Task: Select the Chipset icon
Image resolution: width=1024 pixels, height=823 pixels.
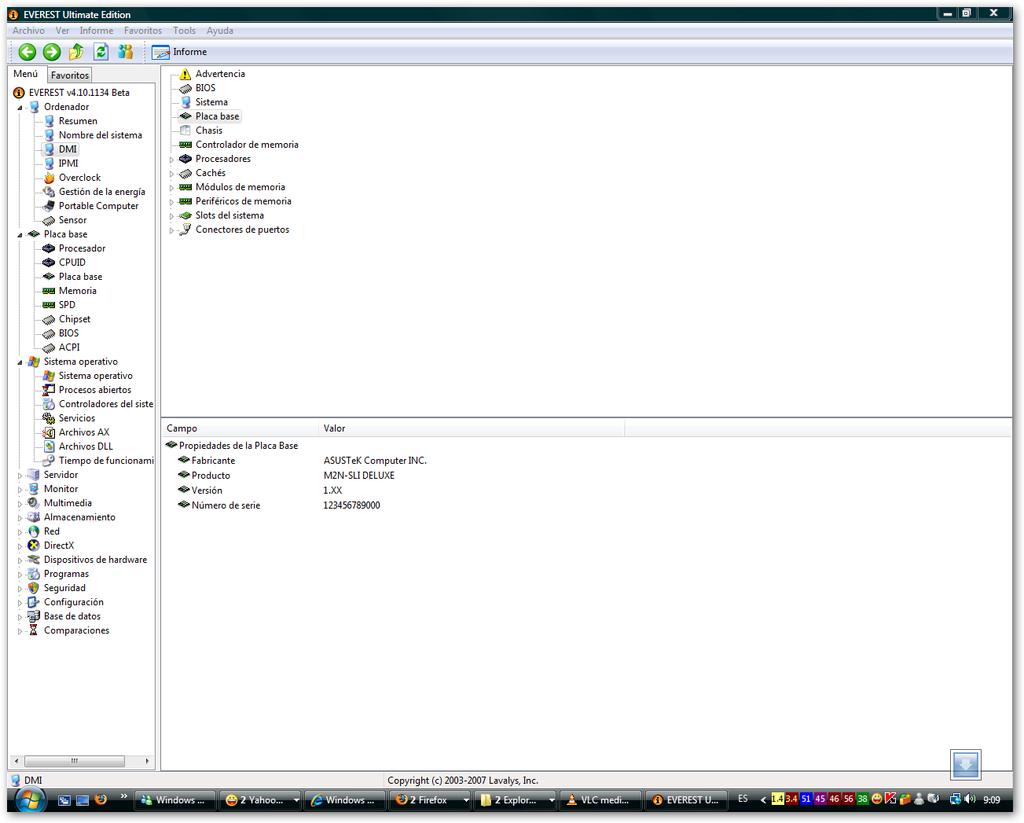Action: click(x=49, y=319)
